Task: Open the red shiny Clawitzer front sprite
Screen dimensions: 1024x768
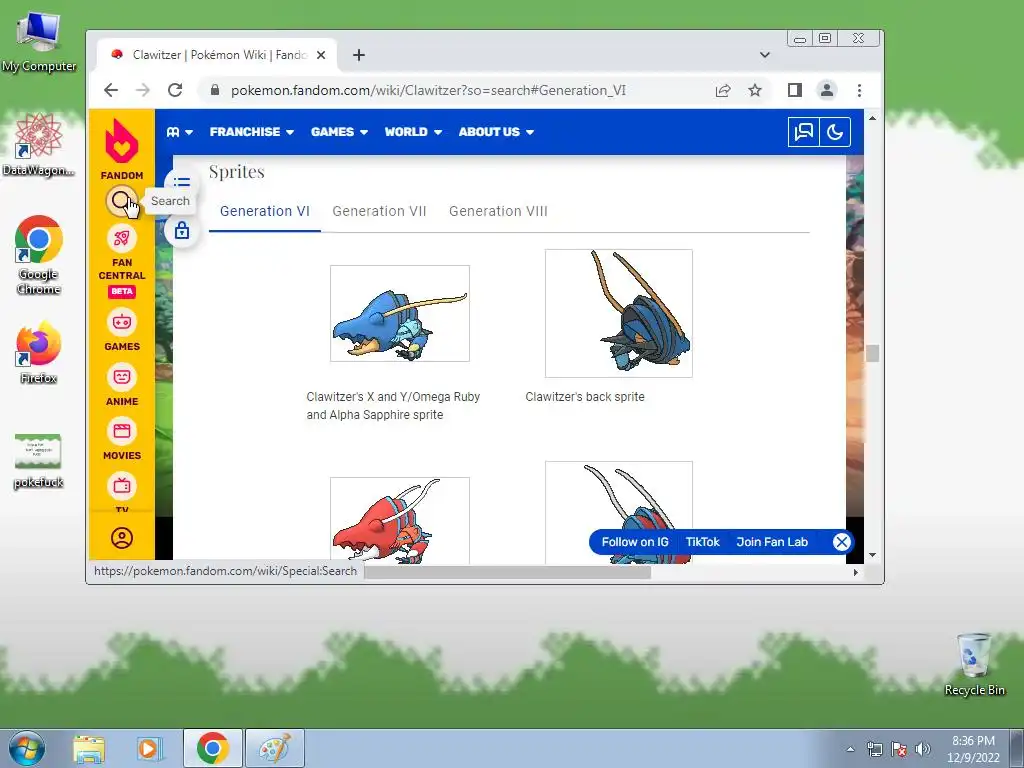Action: coord(400,520)
